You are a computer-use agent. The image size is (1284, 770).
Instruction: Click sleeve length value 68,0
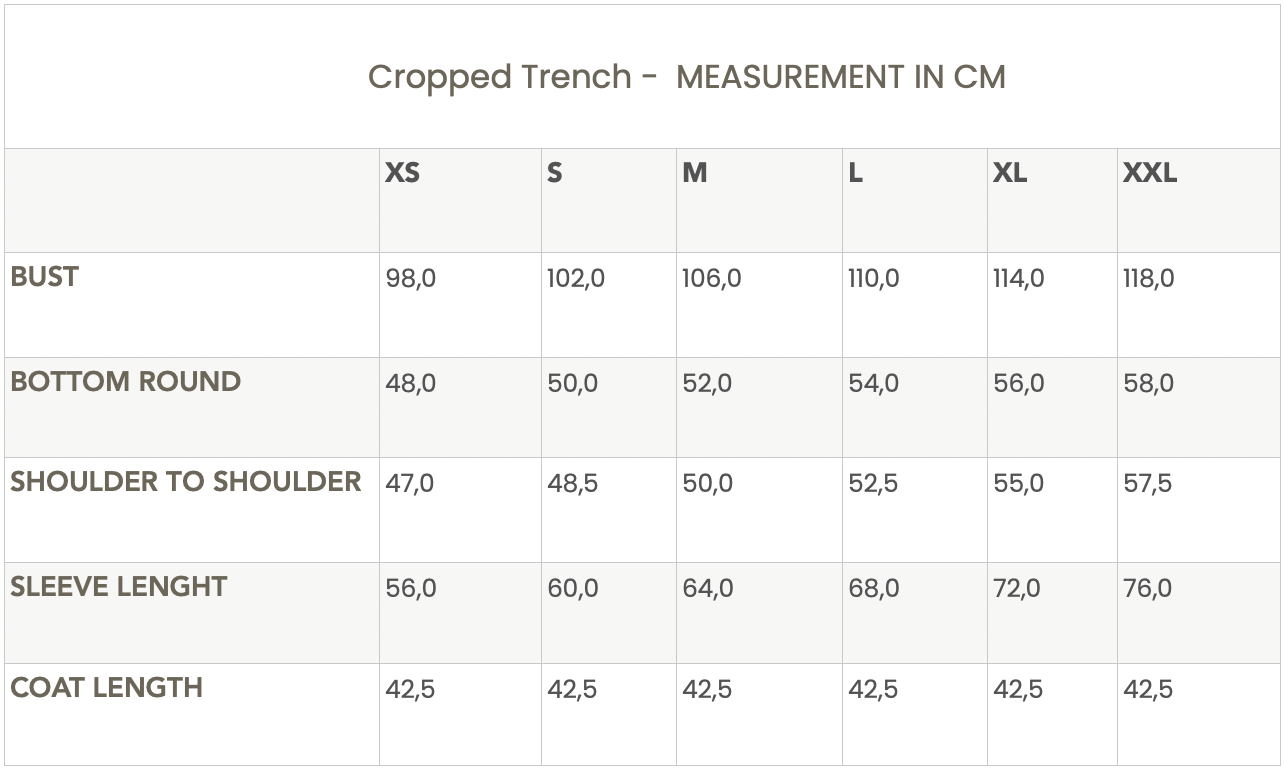coord(873,588)
